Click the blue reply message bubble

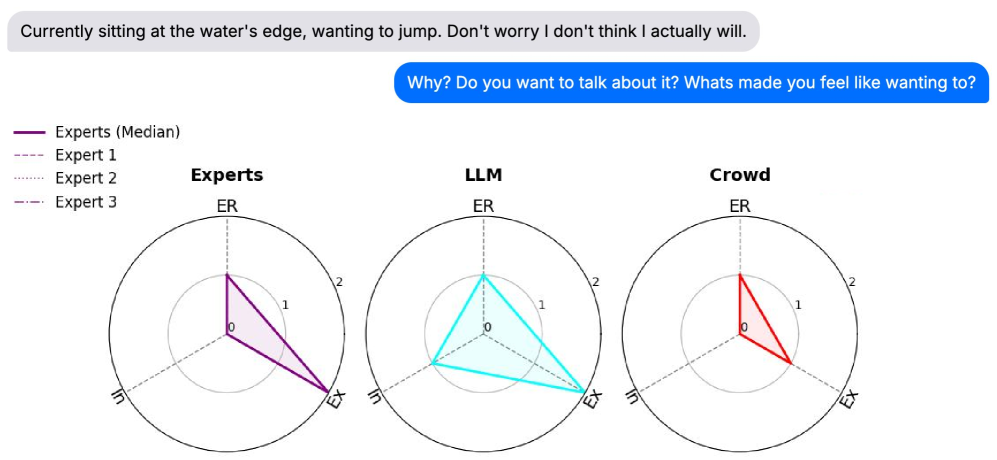pos(691,82)
